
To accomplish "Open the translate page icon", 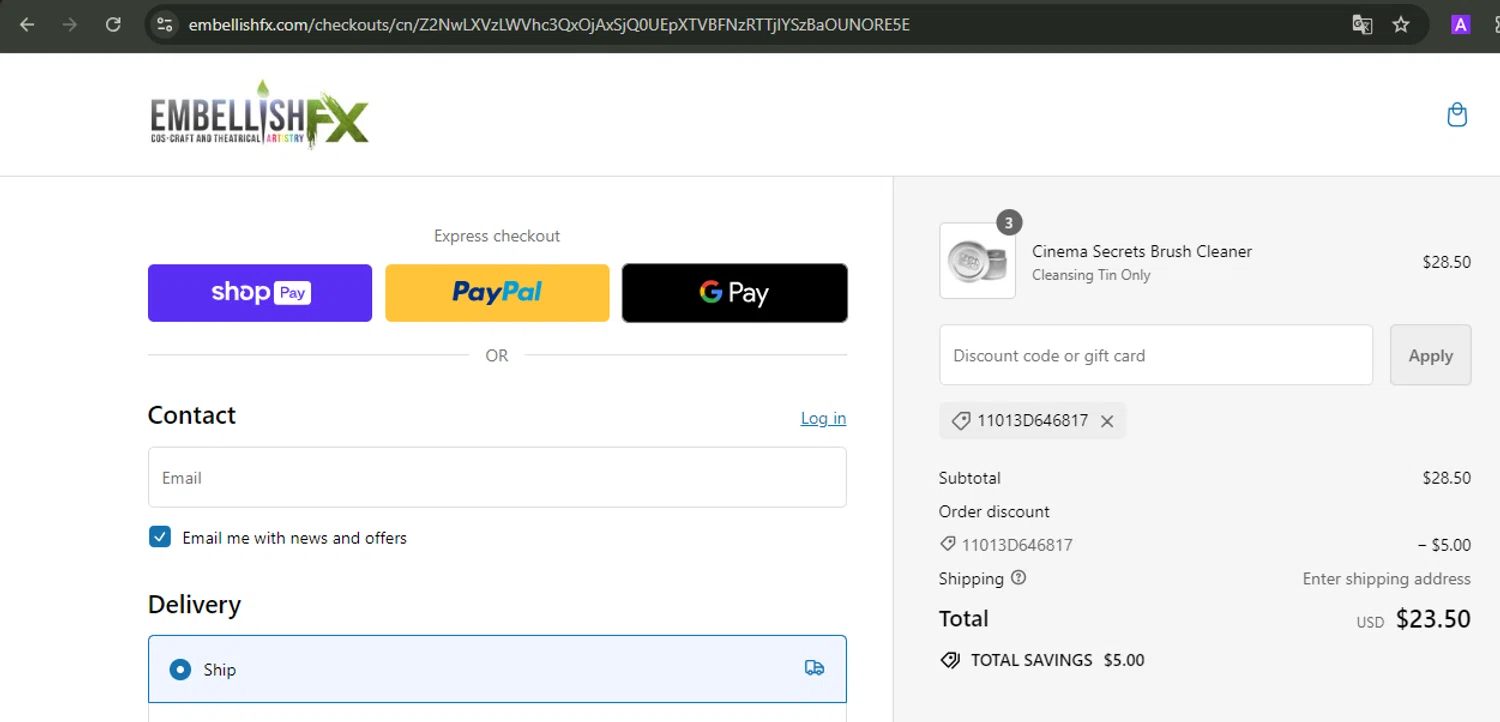I will point(1362,25).
